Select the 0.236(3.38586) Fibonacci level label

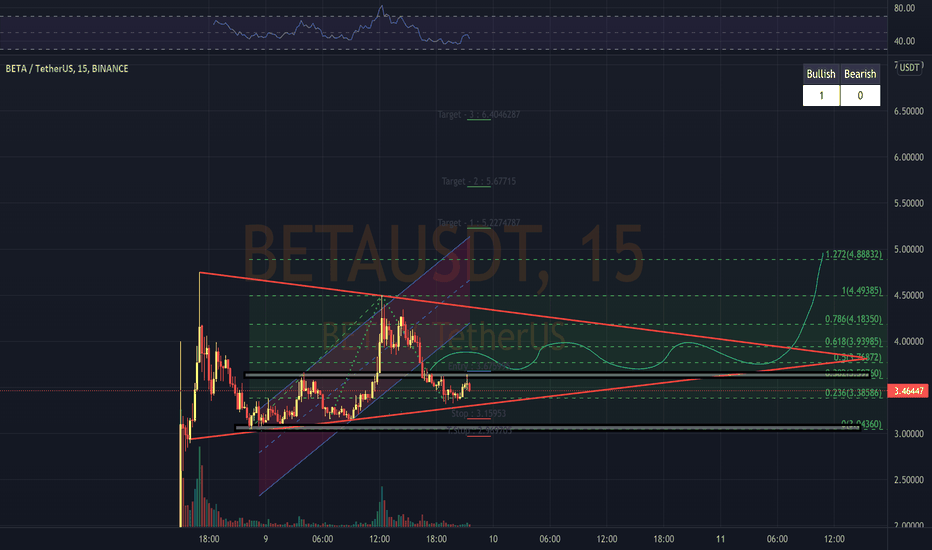click(x=854, y=393)
